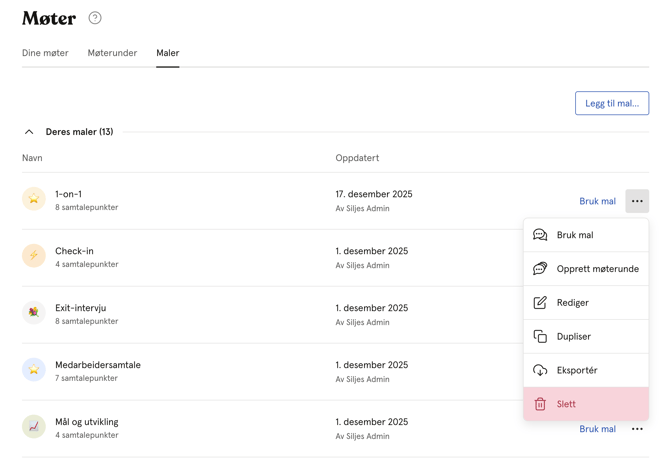Viewport: 670px width, 471px height.
Task: Select Bruk mal in the context menu
Action: 586,235
